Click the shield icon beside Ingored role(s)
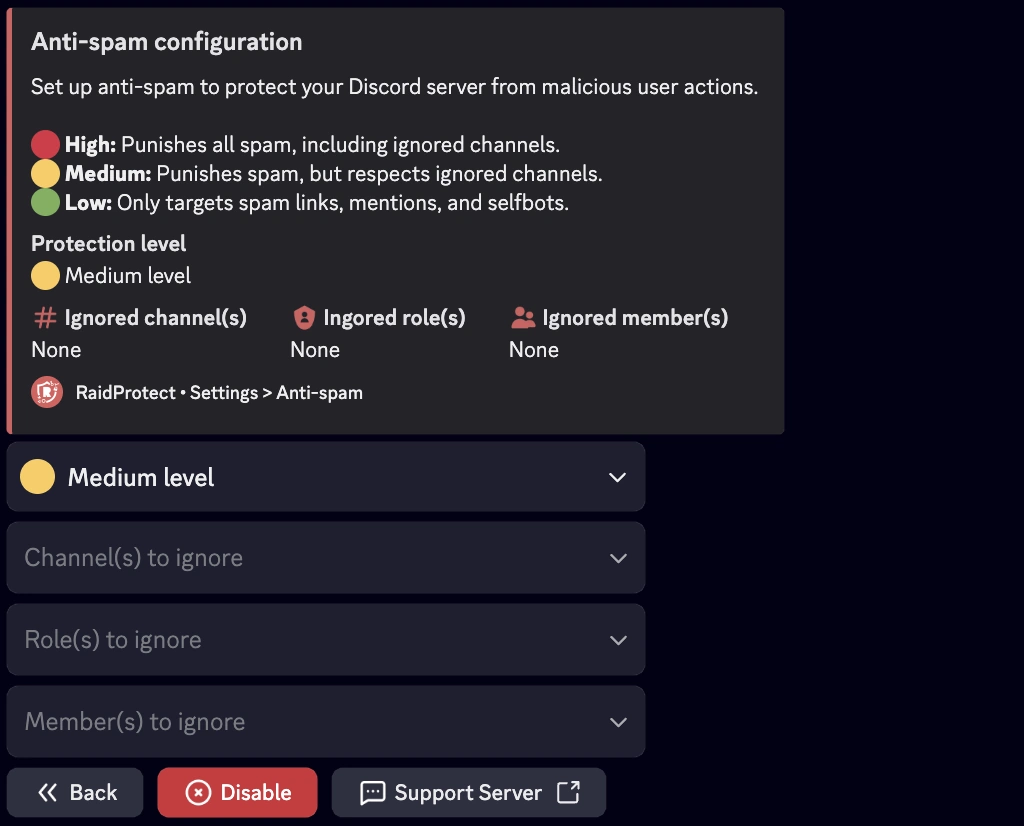Image resolution: width=1024 pixels, height=826 pixels. click(x=304, y=318)
